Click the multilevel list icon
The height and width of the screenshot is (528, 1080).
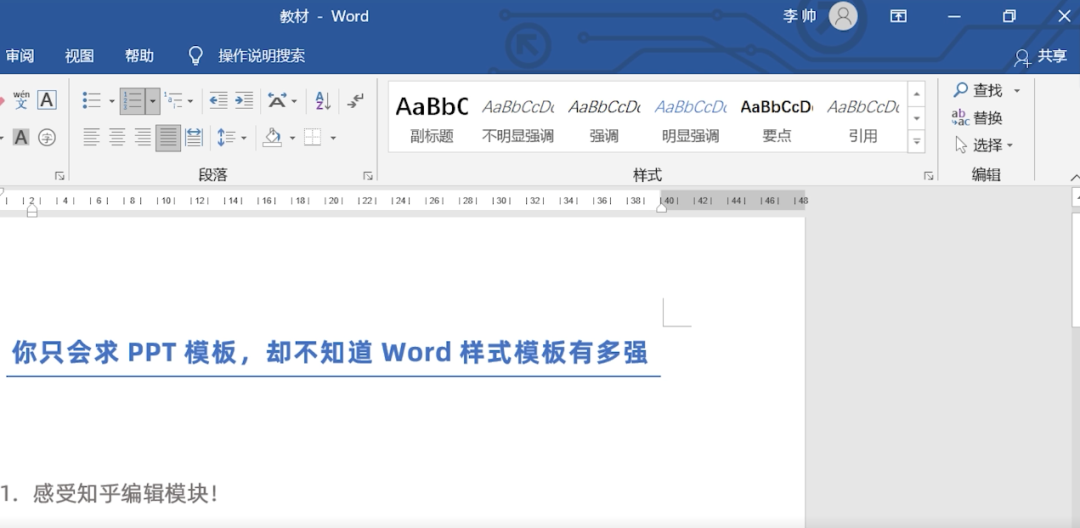(x=173, y=101)
